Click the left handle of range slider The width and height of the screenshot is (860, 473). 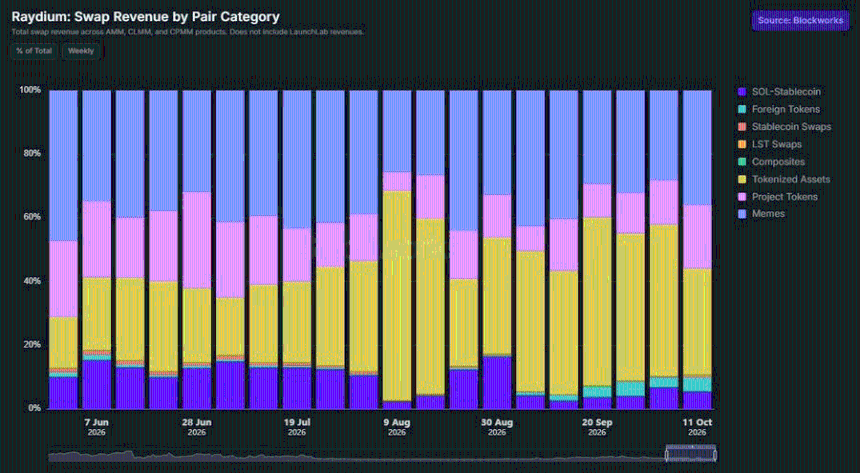coord(667,454)
